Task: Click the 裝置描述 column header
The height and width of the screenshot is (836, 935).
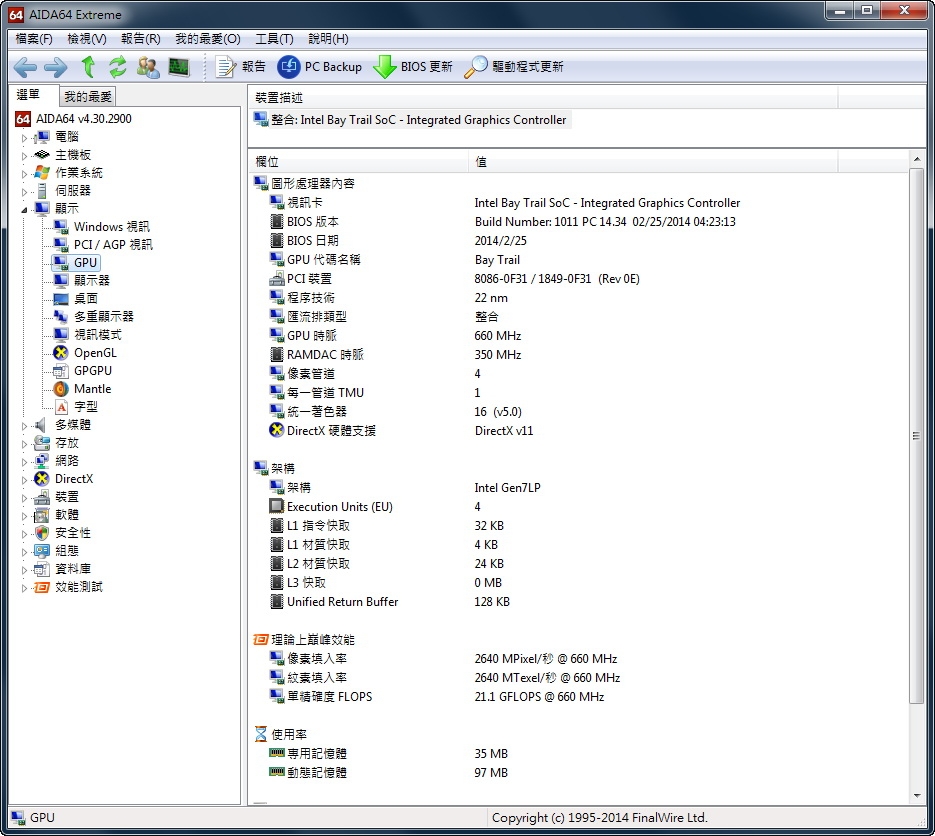Action: (543, 97)
